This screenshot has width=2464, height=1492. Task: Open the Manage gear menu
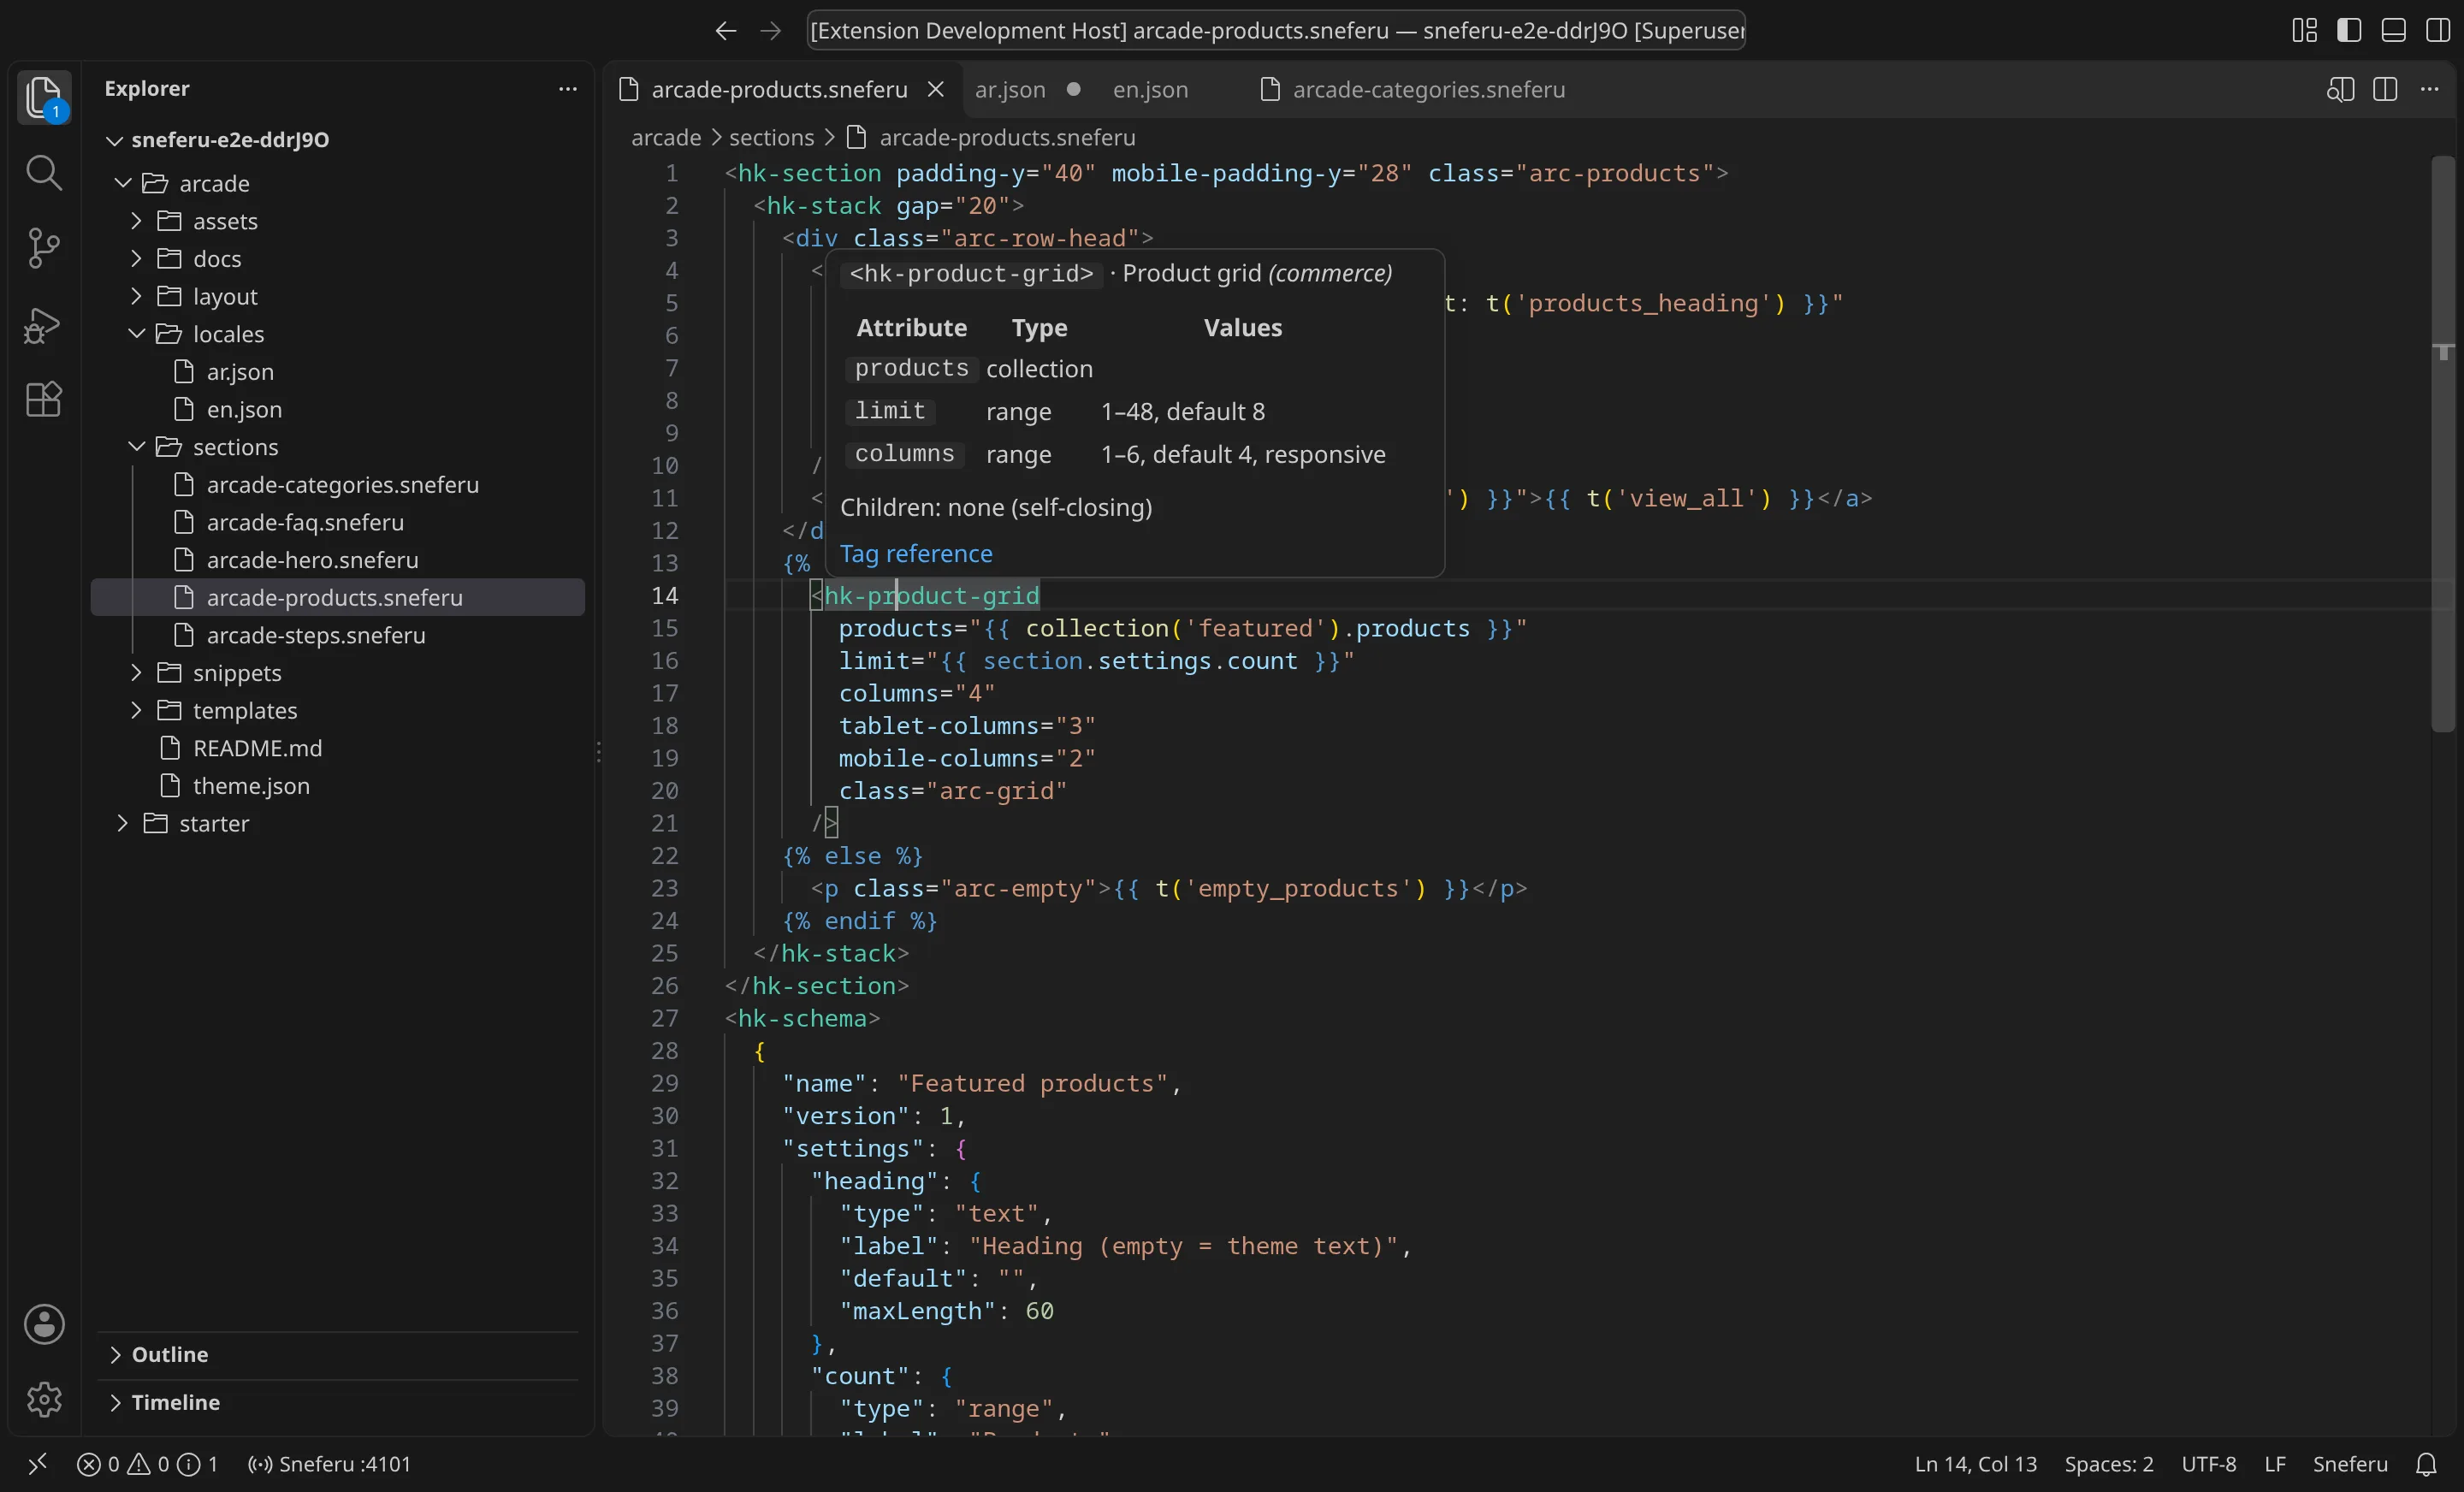tap(44, 1399)
